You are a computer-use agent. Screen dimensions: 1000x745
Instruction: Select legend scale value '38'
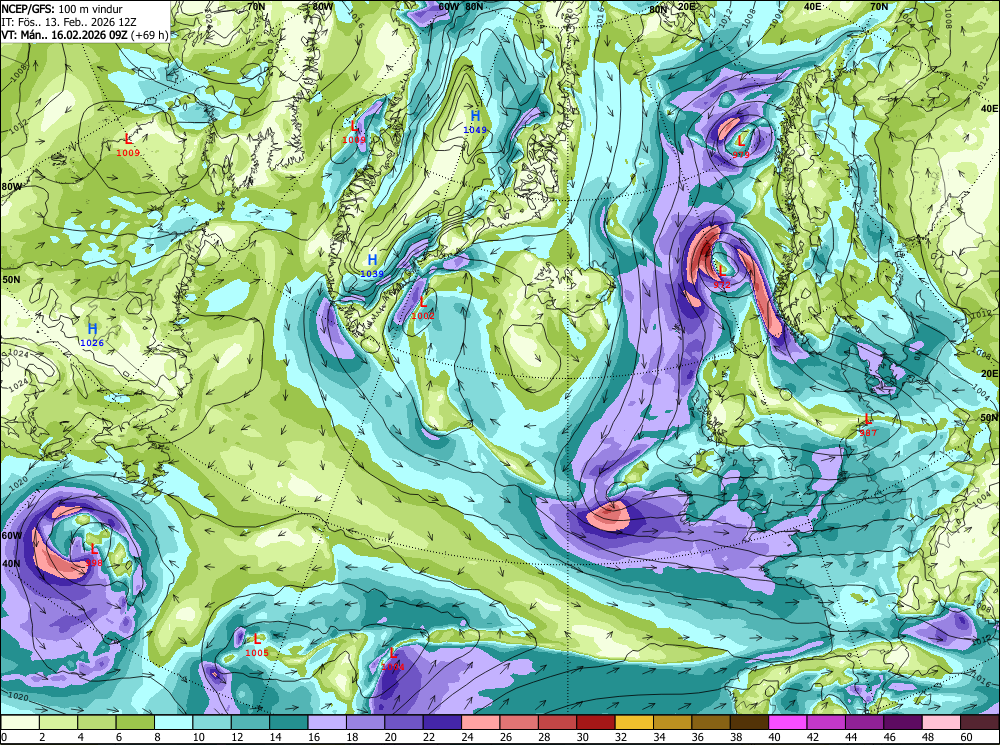tap(735, 737)
